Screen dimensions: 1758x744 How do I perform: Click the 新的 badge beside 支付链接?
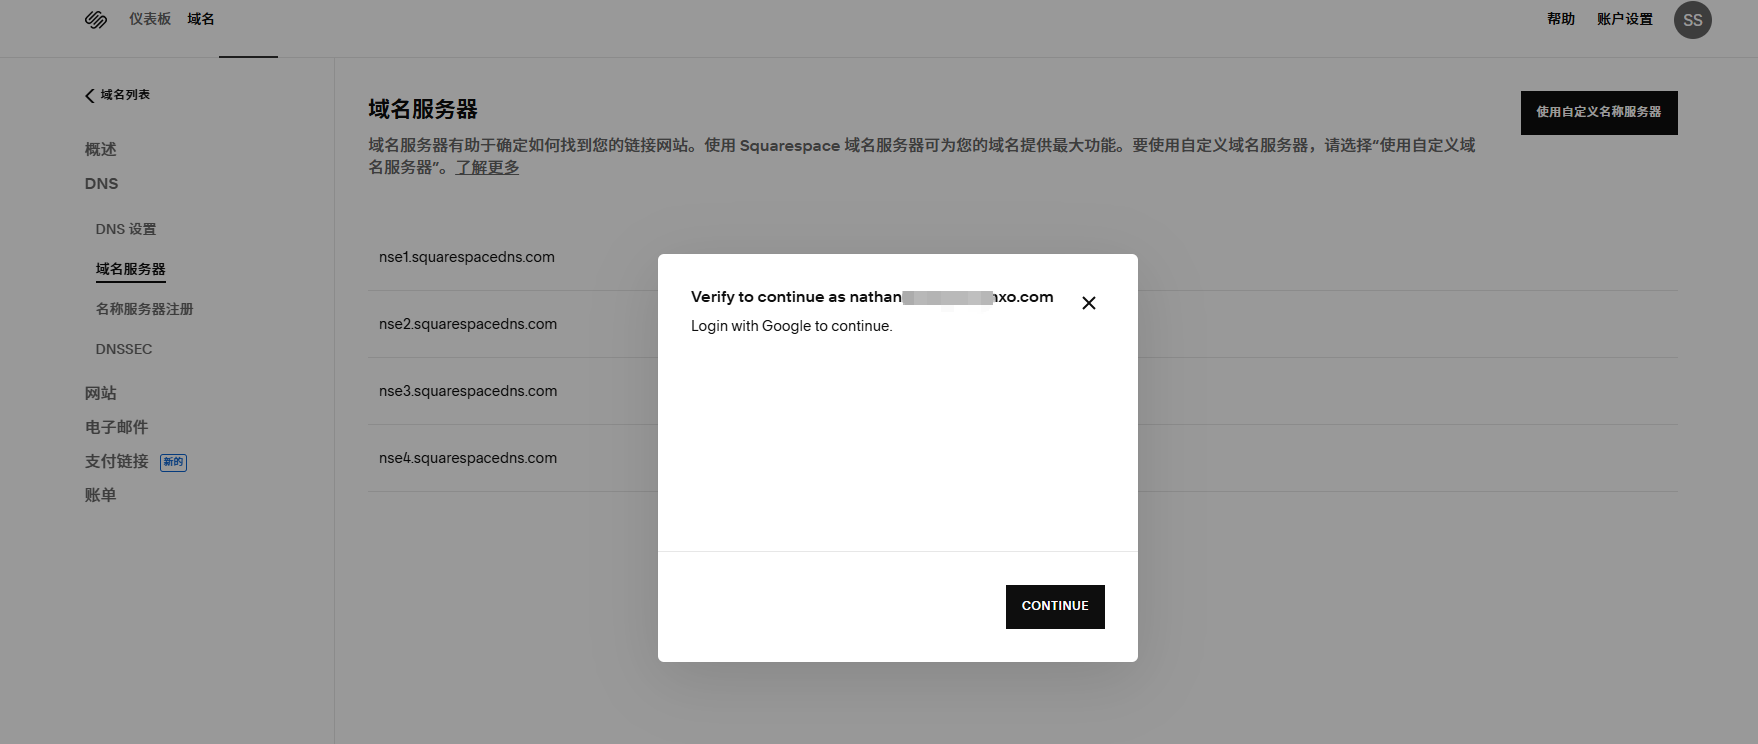coord(174,462)
